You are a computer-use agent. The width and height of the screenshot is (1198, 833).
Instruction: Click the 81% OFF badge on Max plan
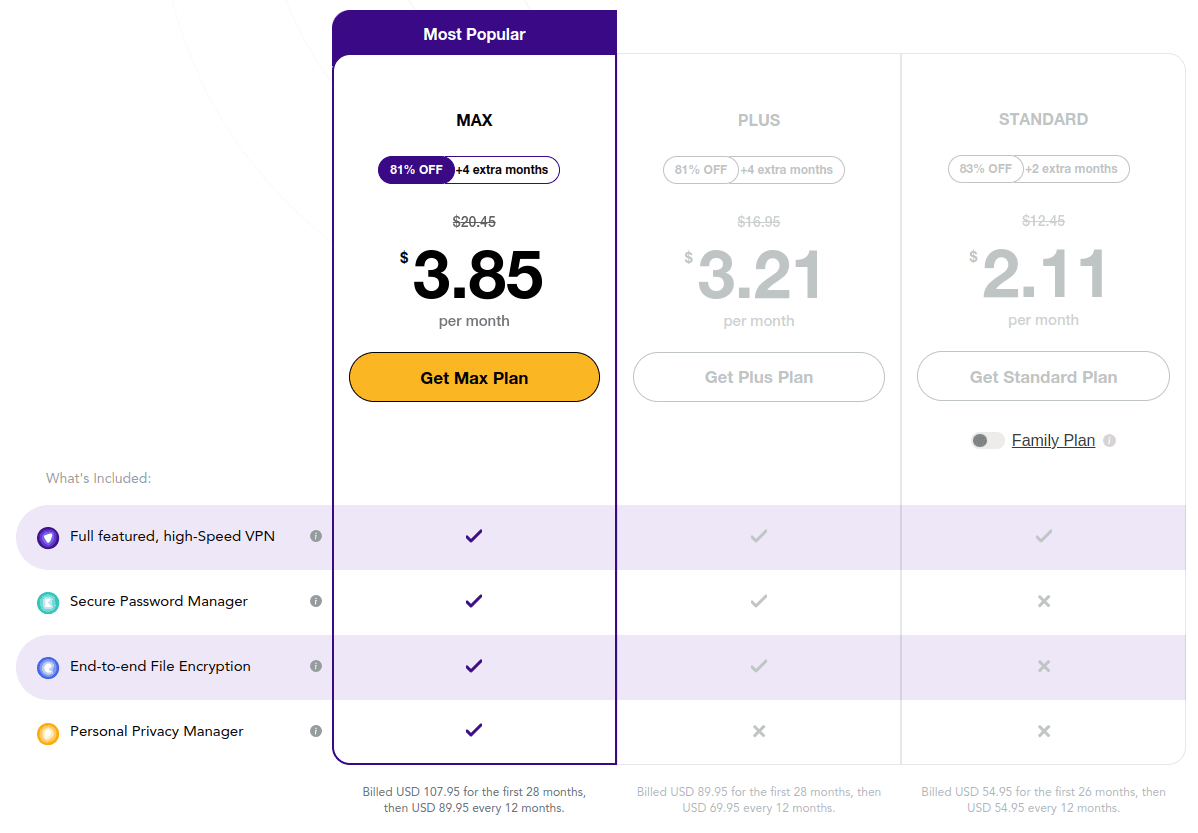(416, 170)
